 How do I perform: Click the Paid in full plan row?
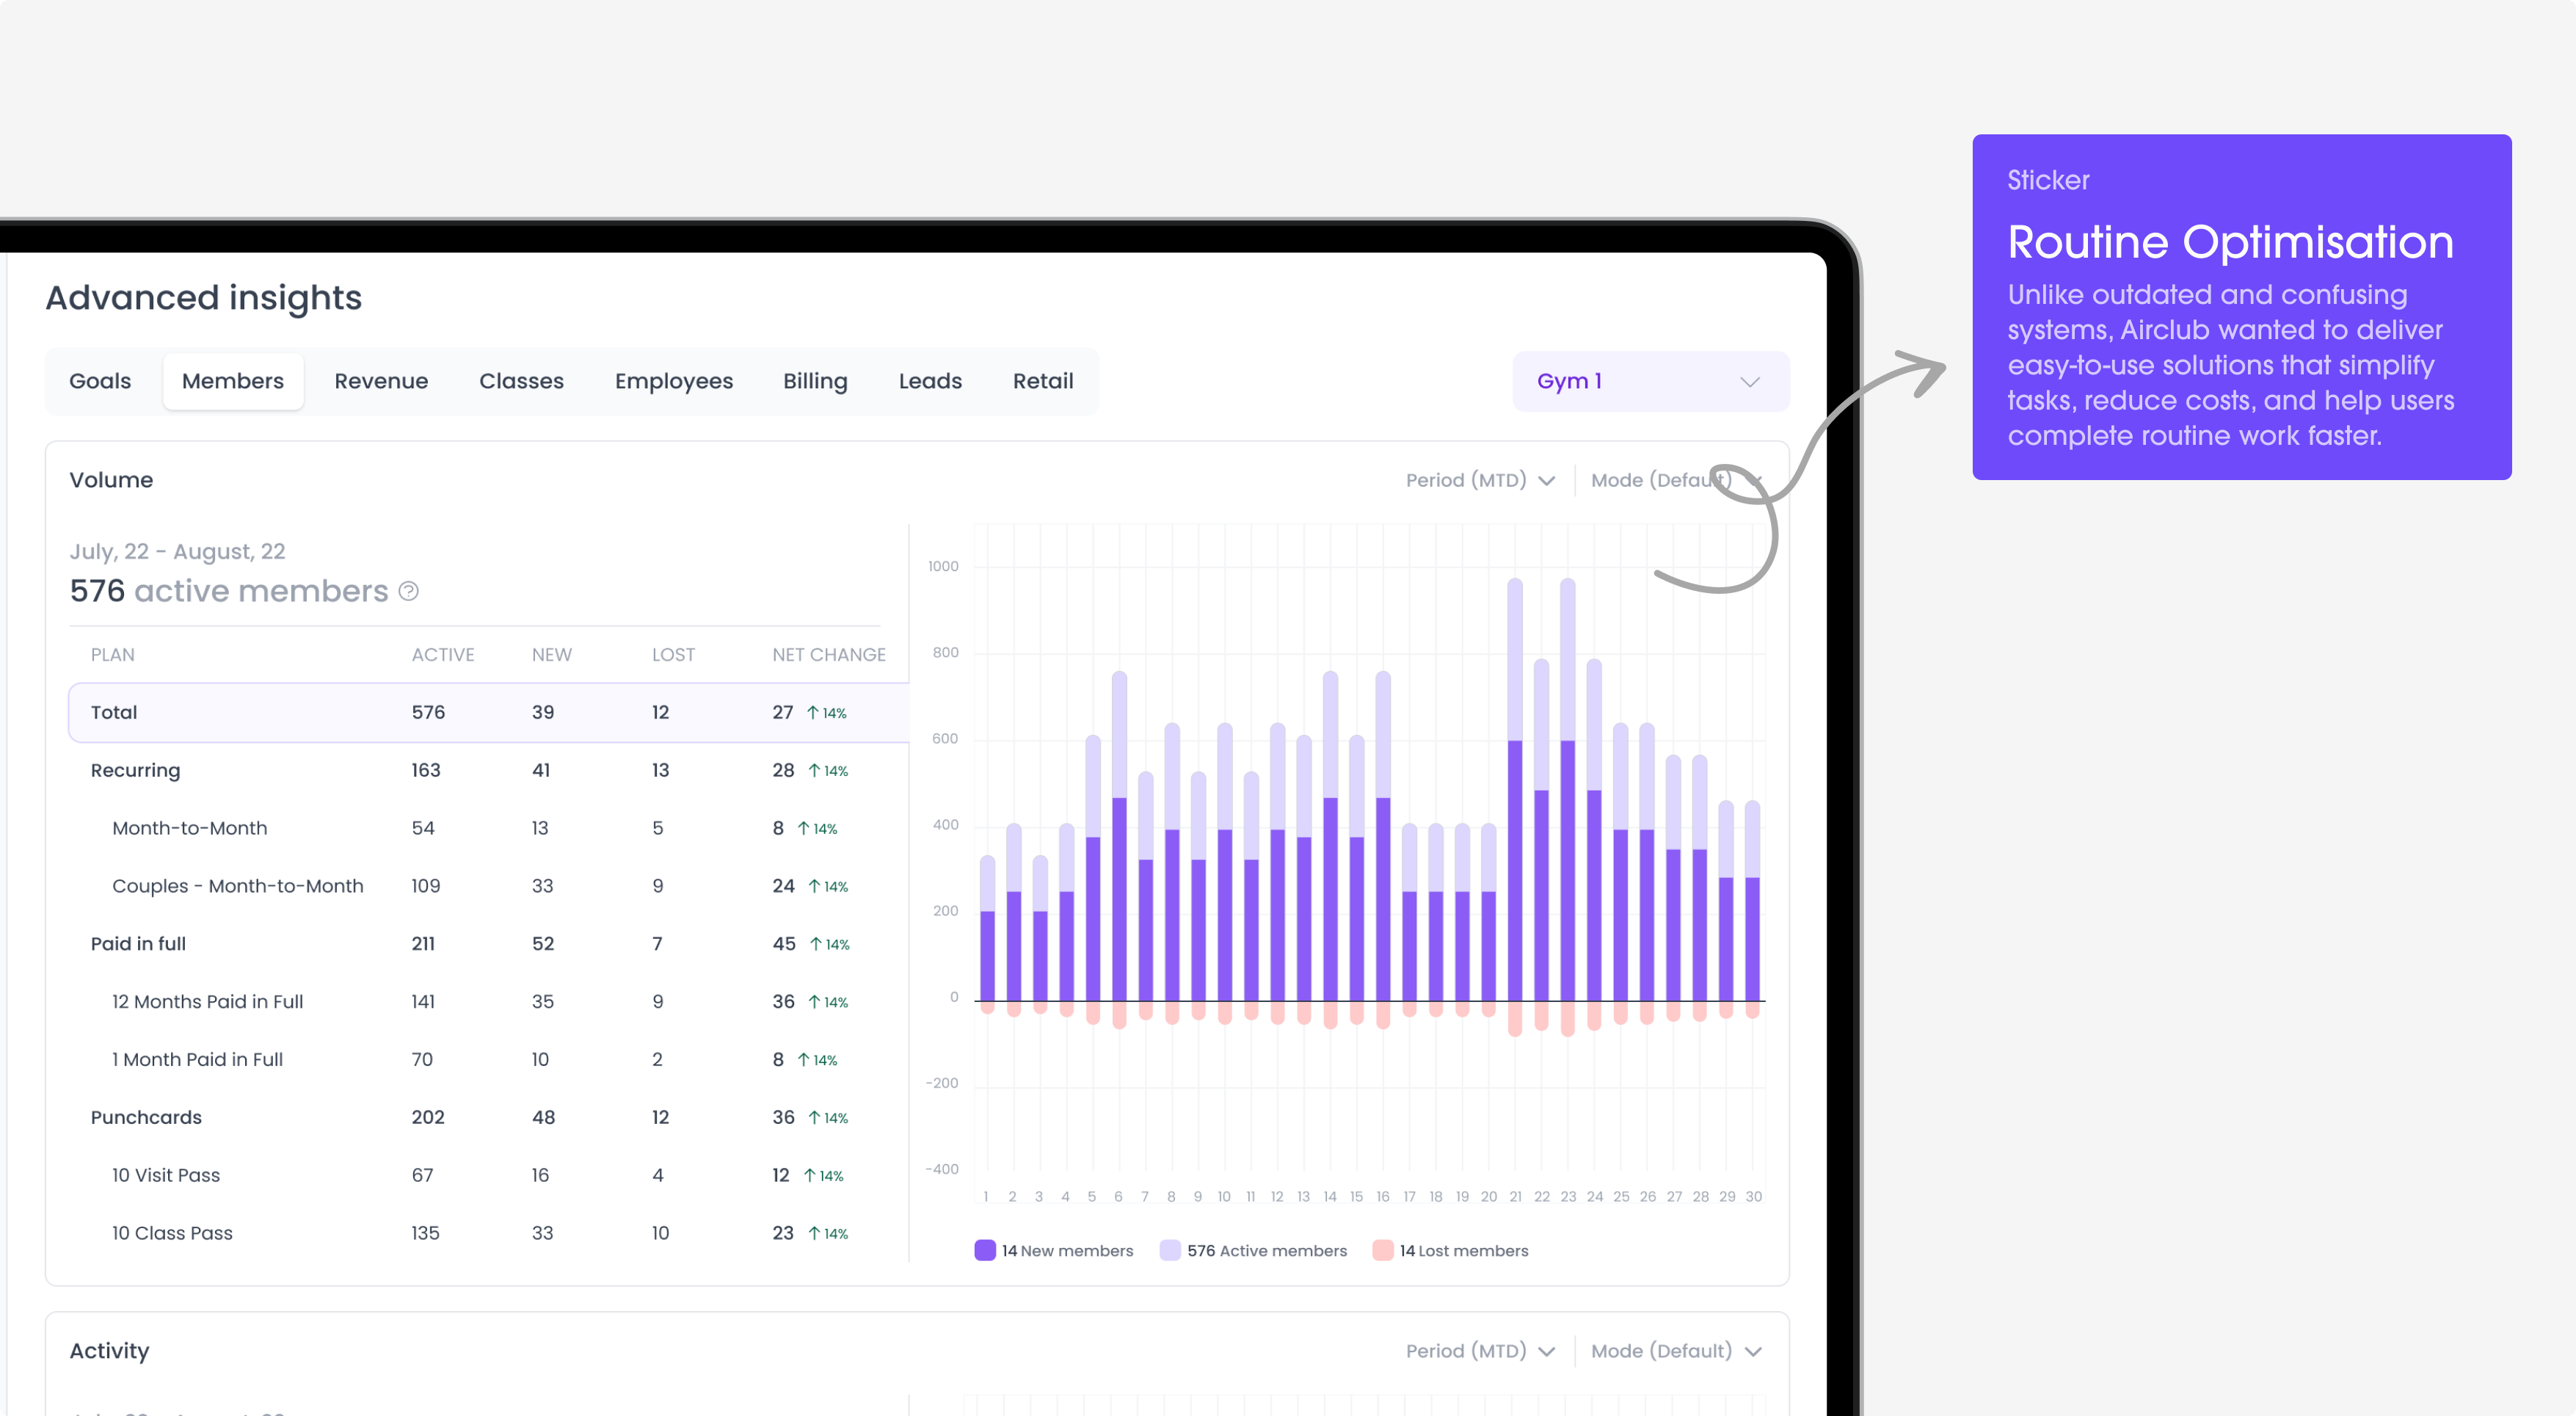pyautogui.click(x=488, y=944)
